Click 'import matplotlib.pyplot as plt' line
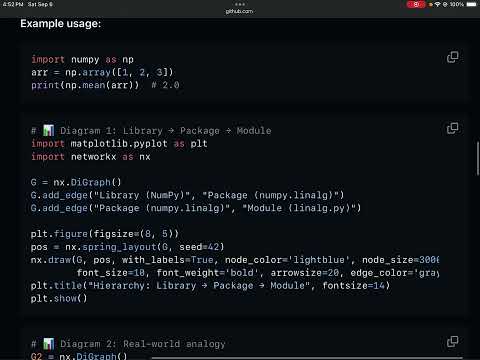 119,144
